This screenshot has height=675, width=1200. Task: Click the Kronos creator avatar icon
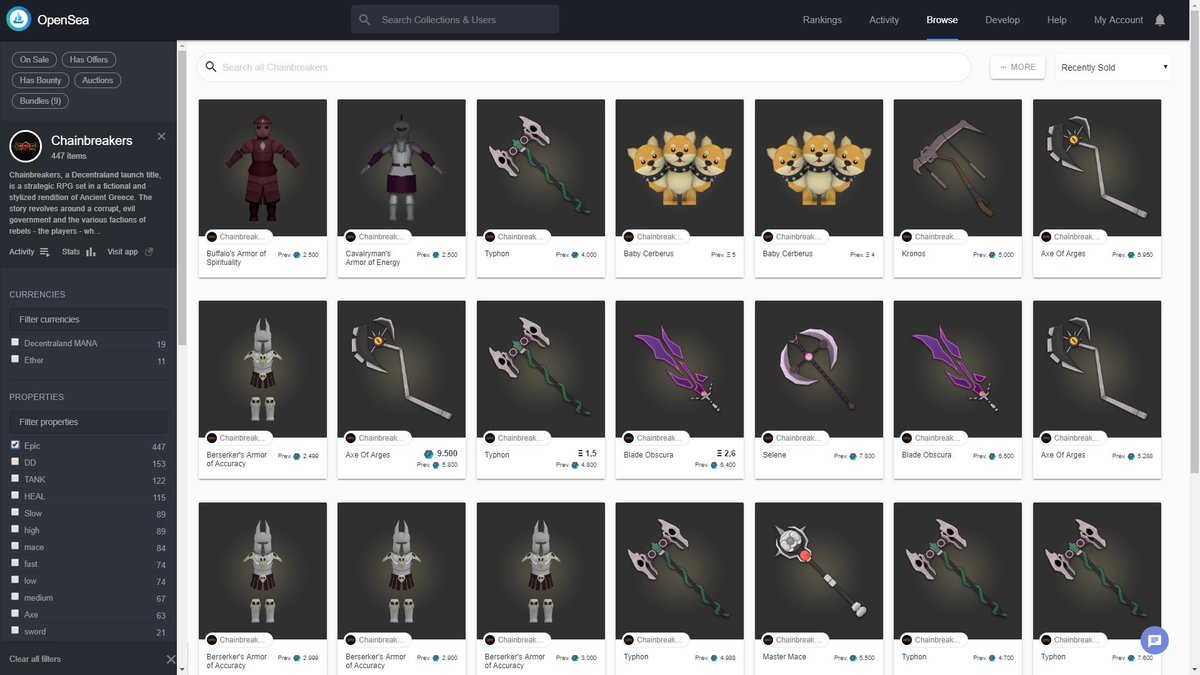908,237
